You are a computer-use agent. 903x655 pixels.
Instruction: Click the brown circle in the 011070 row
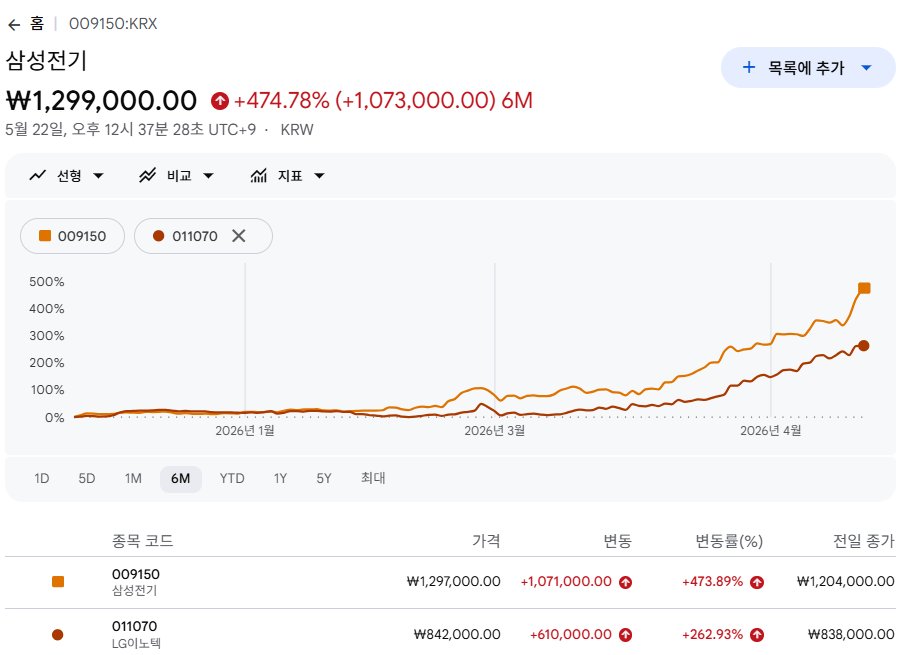click(58, 634)
